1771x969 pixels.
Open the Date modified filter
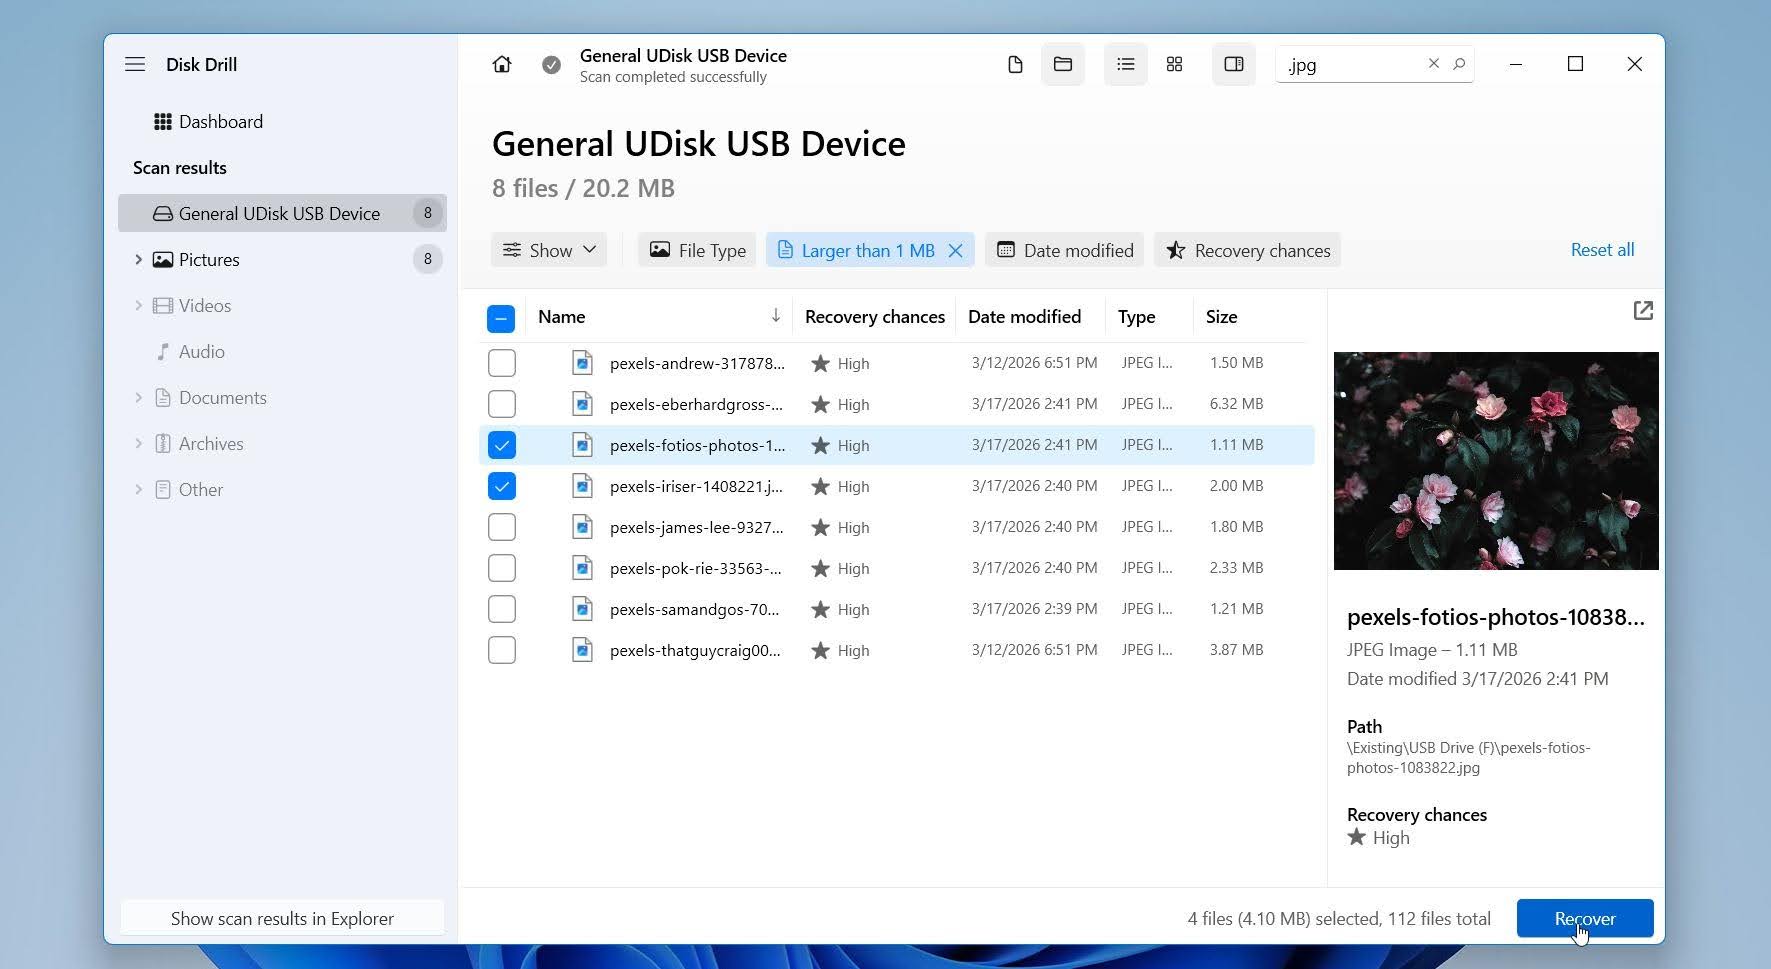click(1065, 250)
